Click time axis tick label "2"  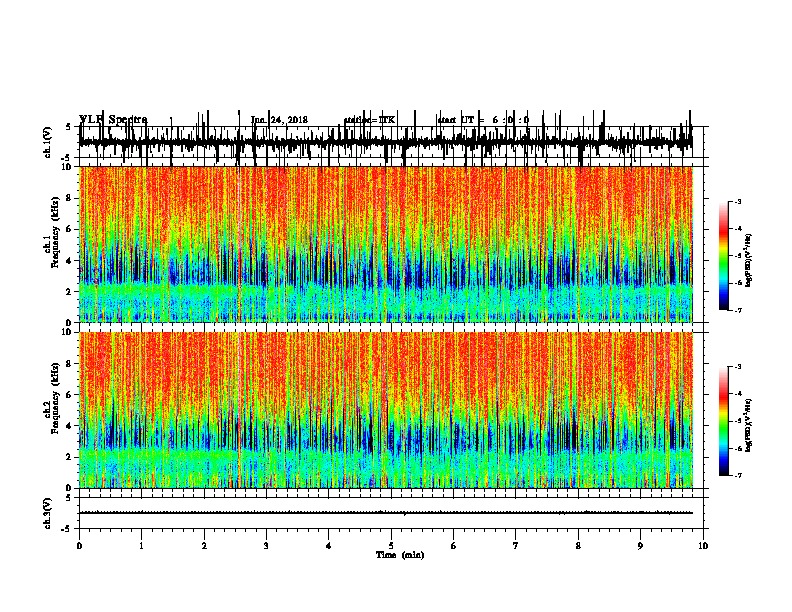click(204, 546)
